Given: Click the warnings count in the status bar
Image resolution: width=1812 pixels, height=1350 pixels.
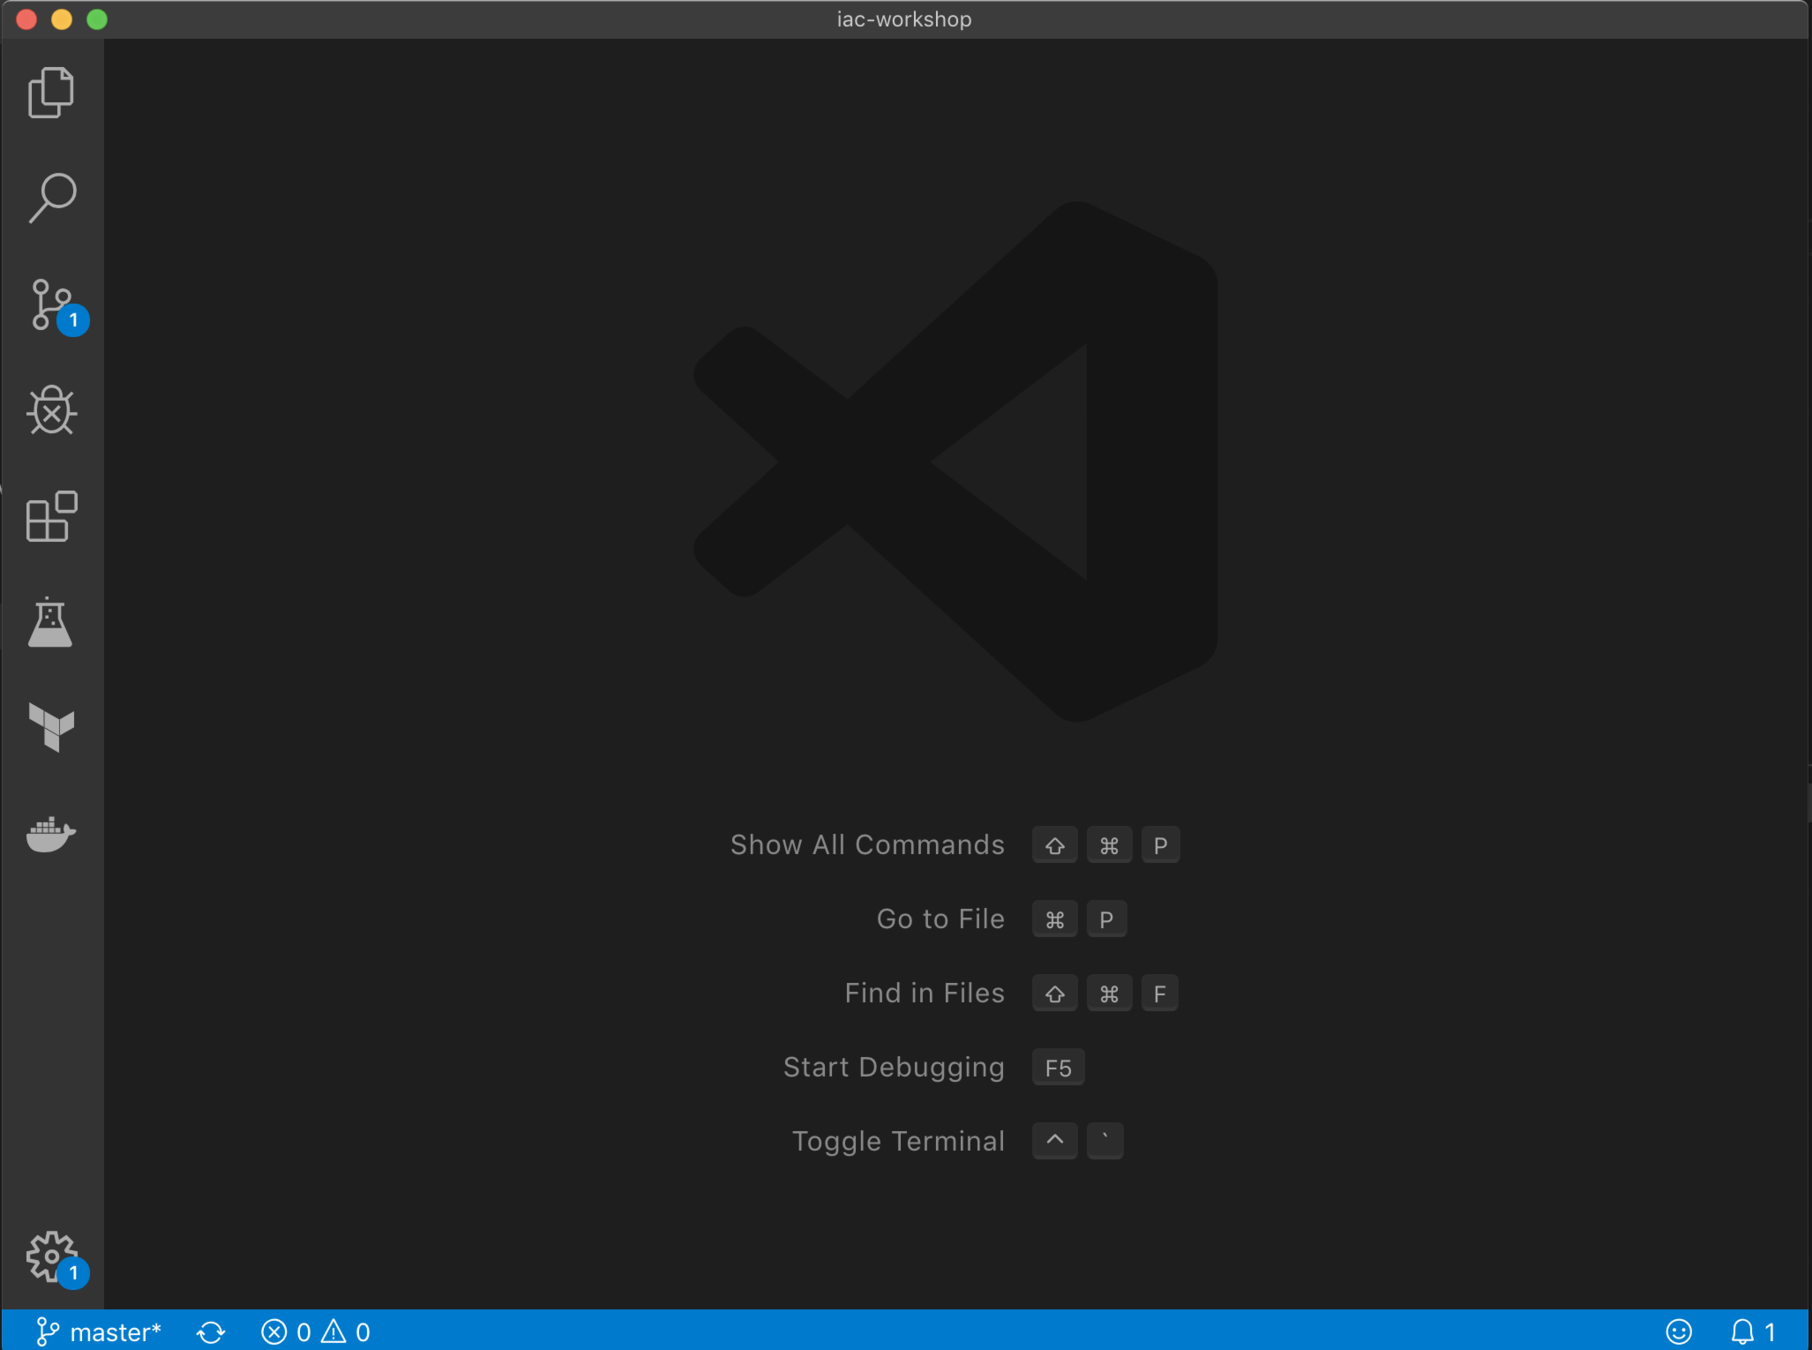Looking at the screenshot, I should click(x=346, y=1332).
